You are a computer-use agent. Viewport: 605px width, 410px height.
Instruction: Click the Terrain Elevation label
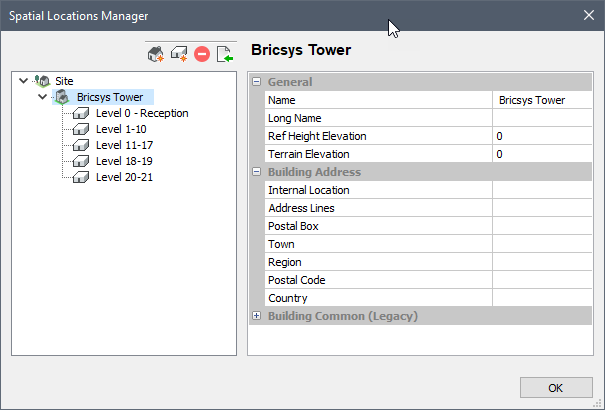point(309,154)
